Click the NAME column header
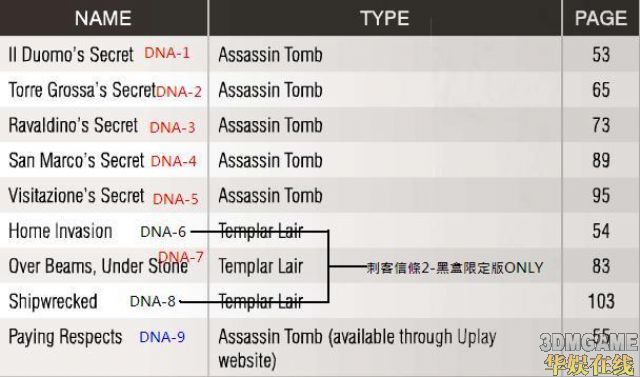The height and width of the screenshot is (377, 640). click(103, 18)
